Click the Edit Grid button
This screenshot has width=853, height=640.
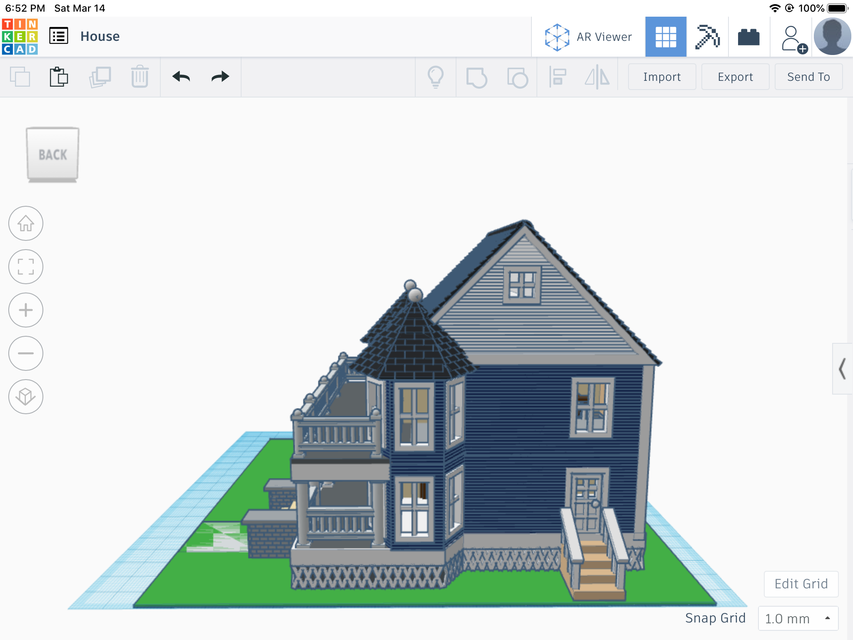click(x=800, y=584)
